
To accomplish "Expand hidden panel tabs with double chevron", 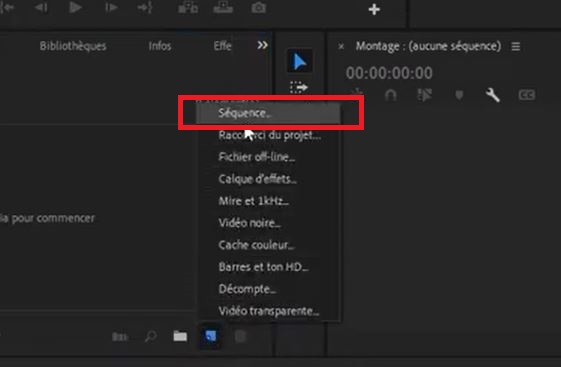I will coord(262,45).
